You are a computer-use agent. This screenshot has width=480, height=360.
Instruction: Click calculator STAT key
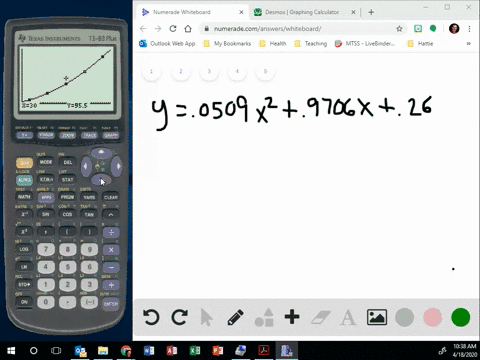(x=68, y=180)
